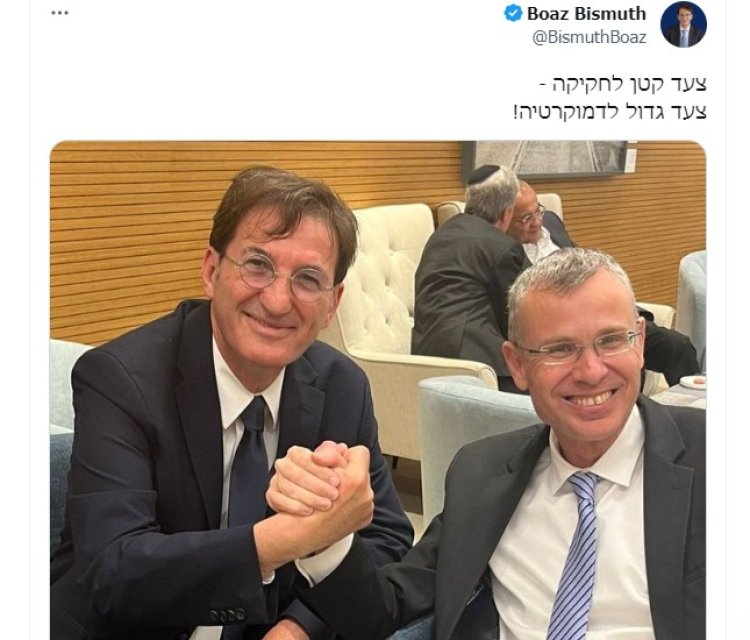Click the blue striped tie in the photo
The image size is (750, 640).
click(575, 557)
